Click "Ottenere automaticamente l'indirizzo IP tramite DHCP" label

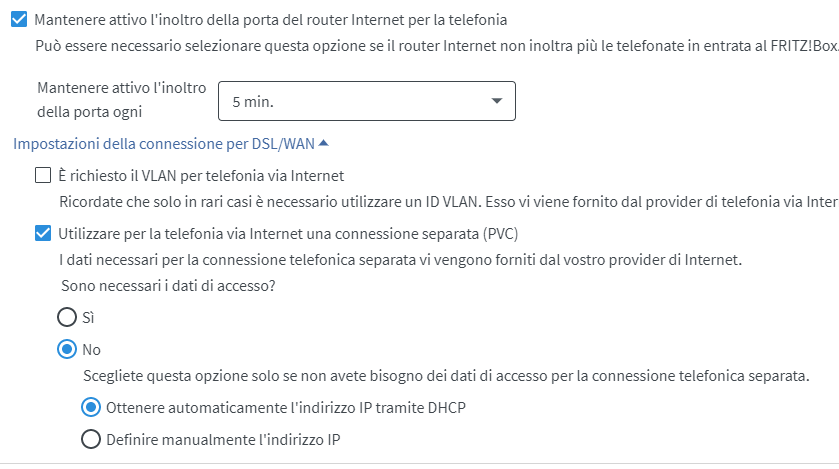(x=286, y=407)
